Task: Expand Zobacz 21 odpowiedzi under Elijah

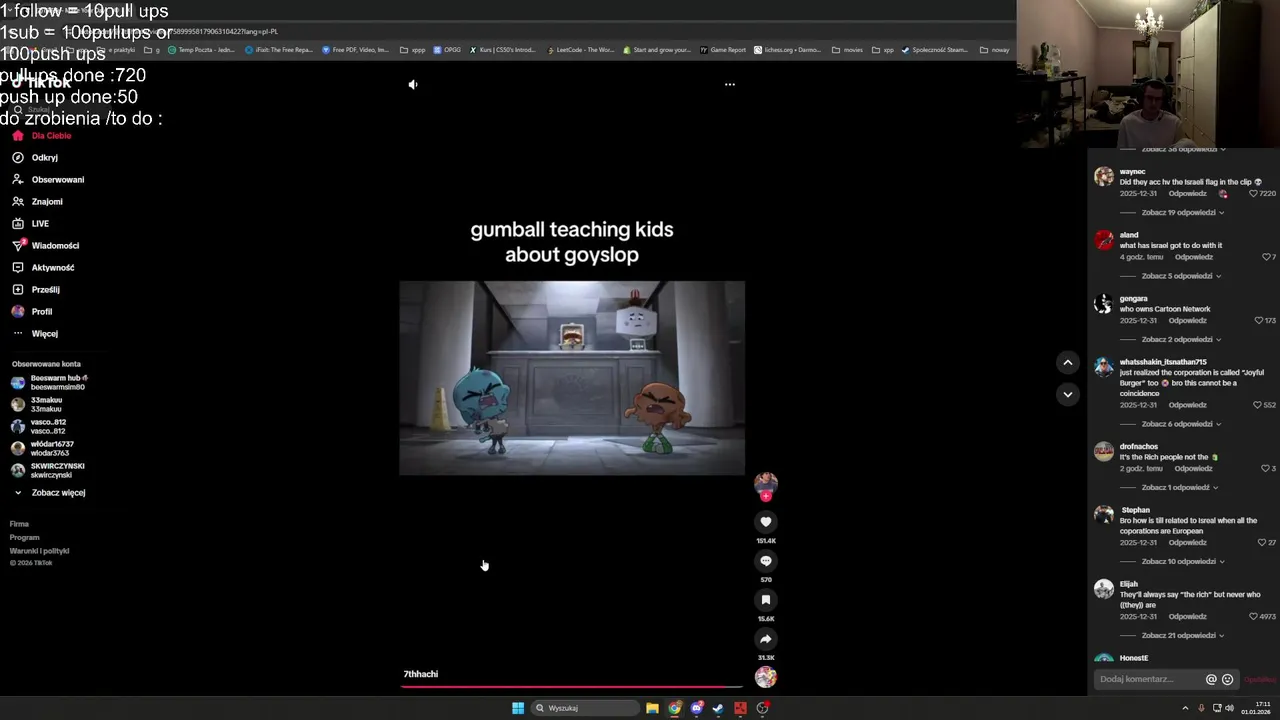Action: pos(1183,636)
